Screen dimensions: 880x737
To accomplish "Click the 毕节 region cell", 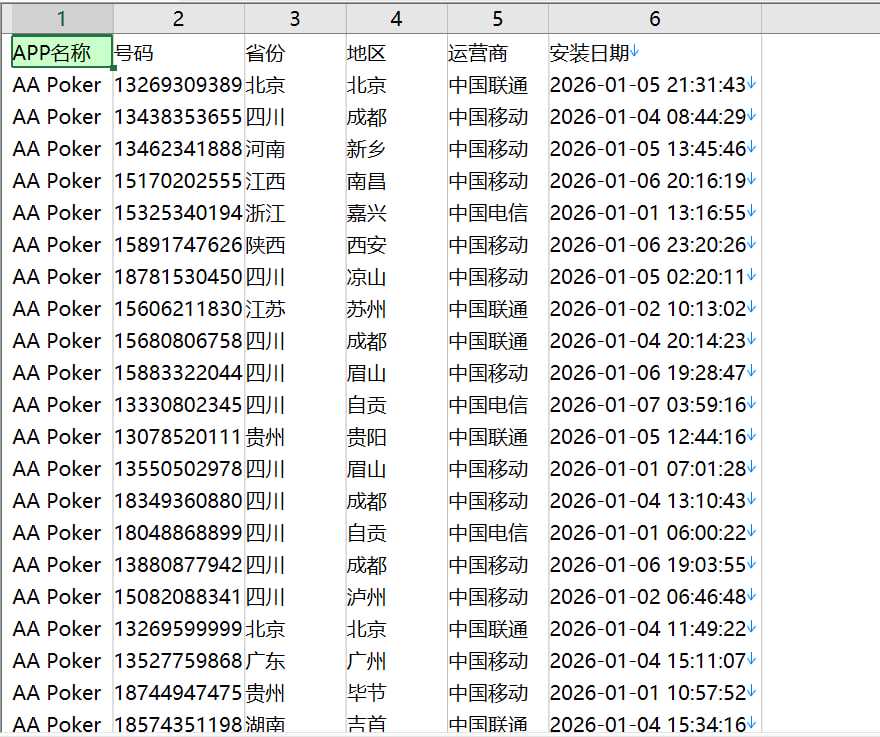I will [x=396, y=693].
